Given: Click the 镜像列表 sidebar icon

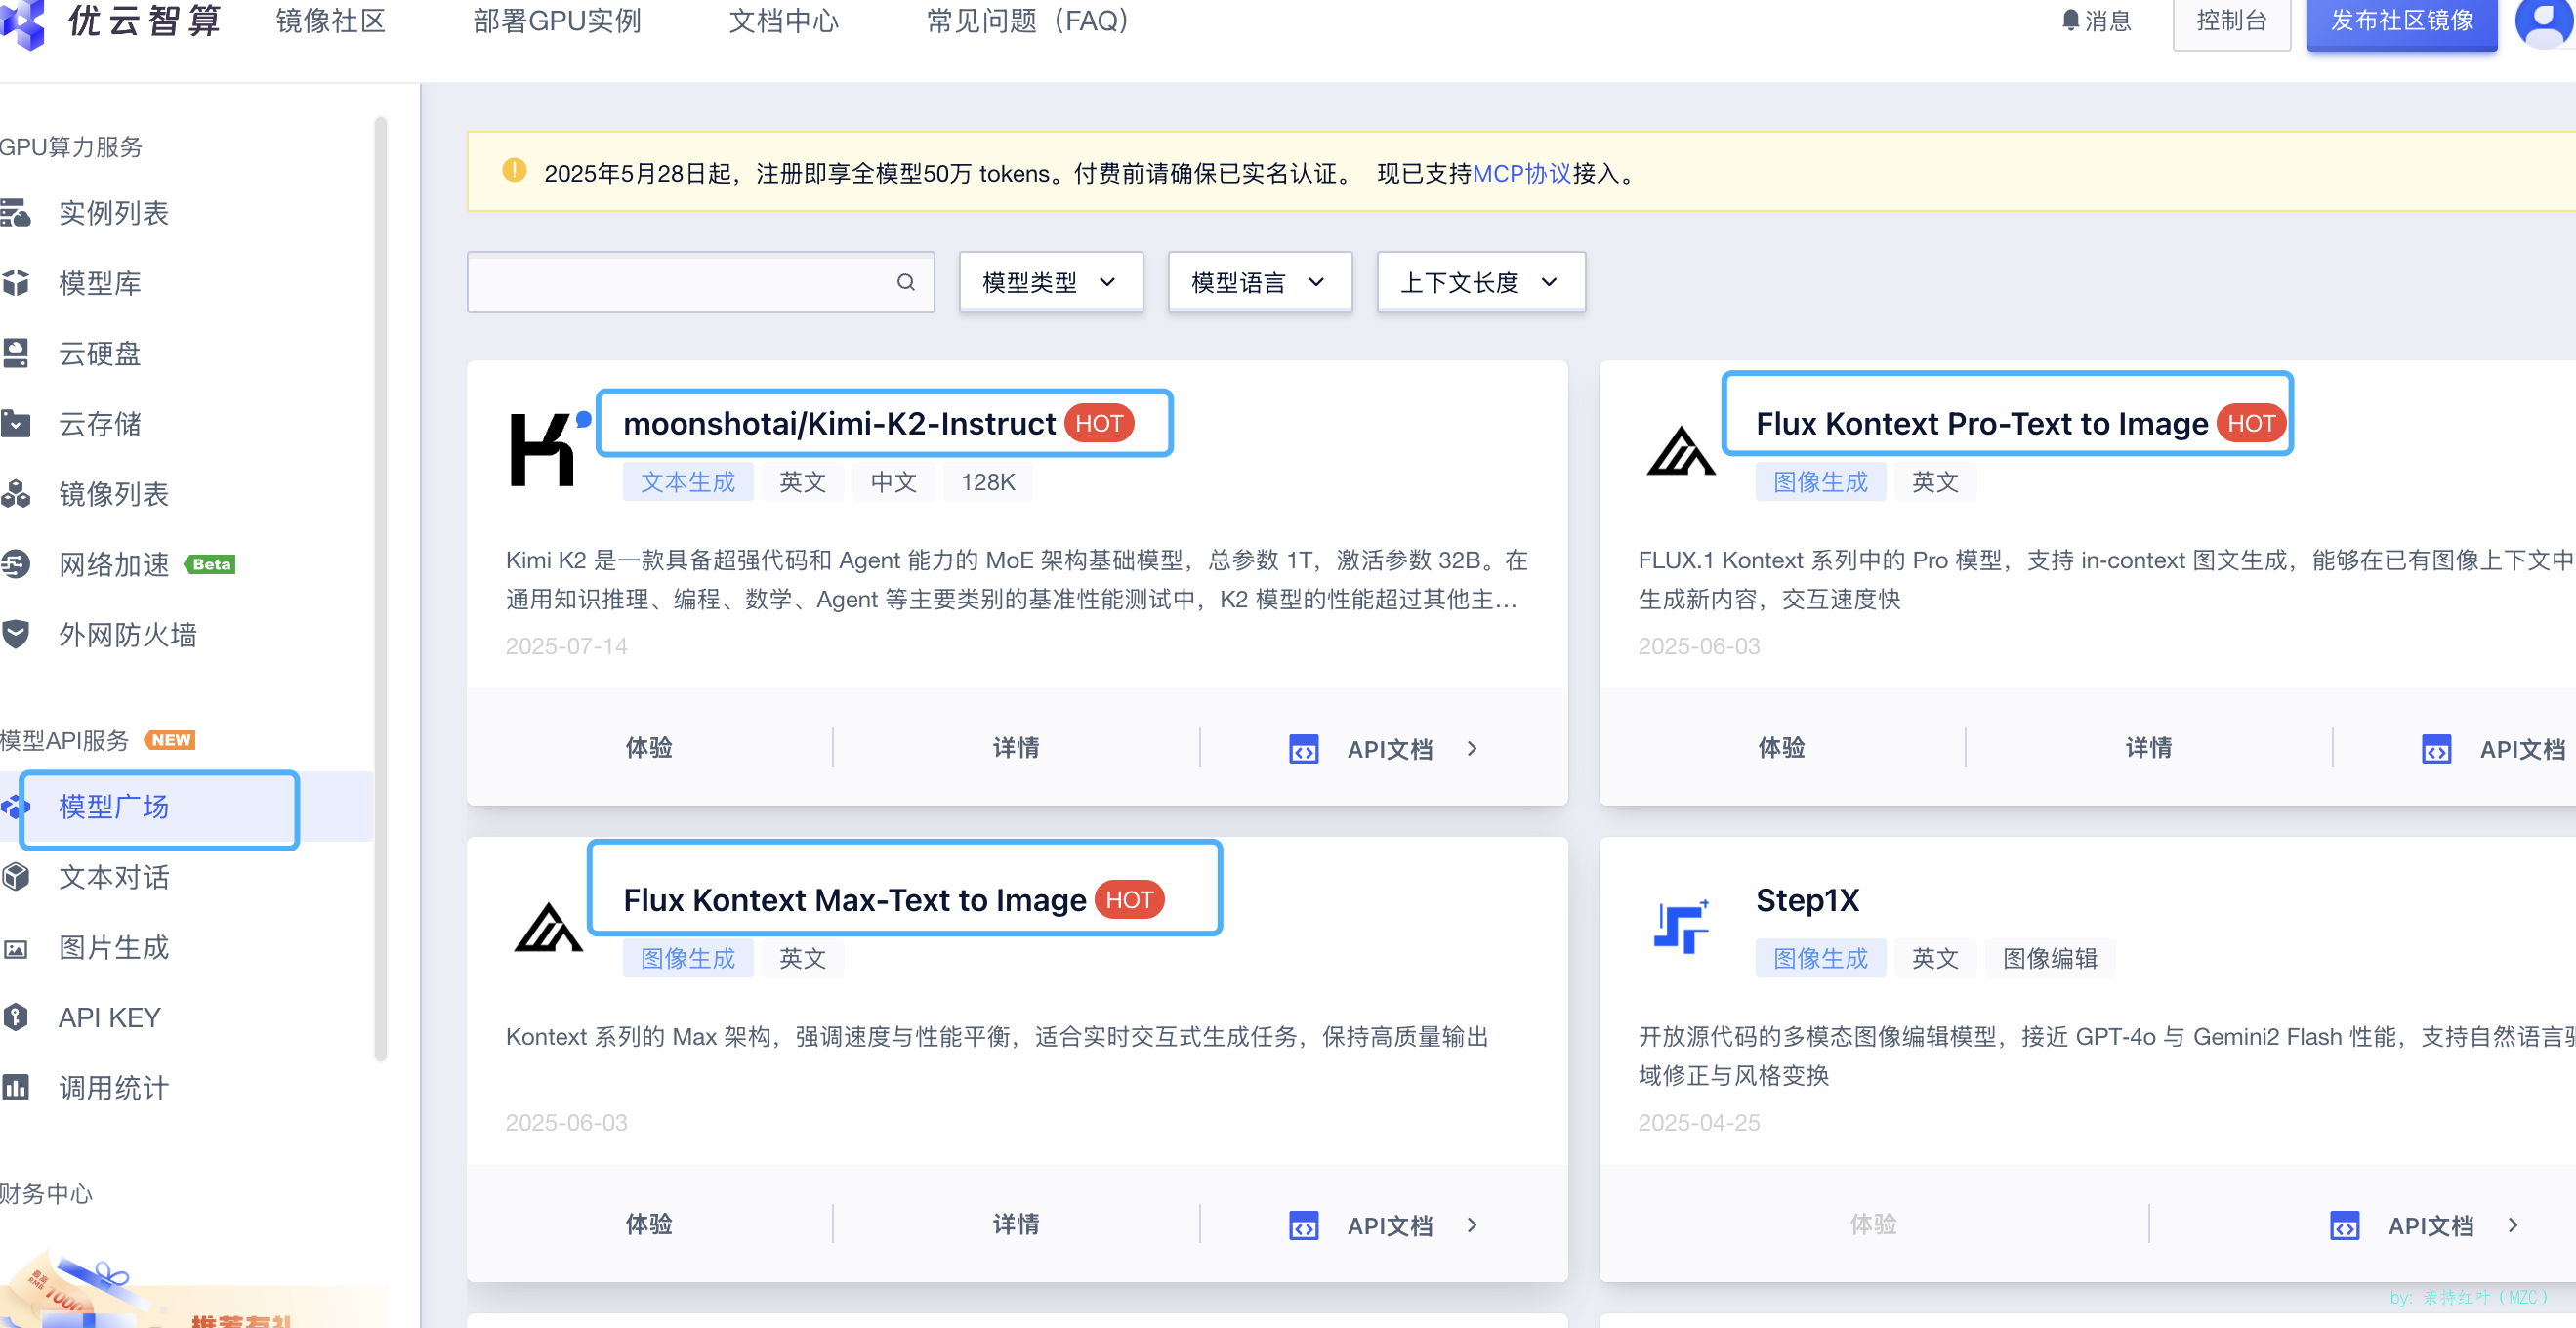Looking at the screenshot, I should pyautogui.click(x=16, y=494).
